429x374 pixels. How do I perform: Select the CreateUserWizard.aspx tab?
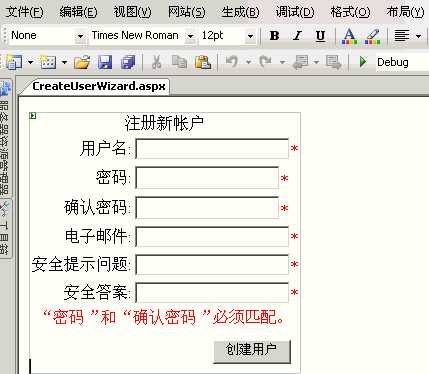click(99, 86)
